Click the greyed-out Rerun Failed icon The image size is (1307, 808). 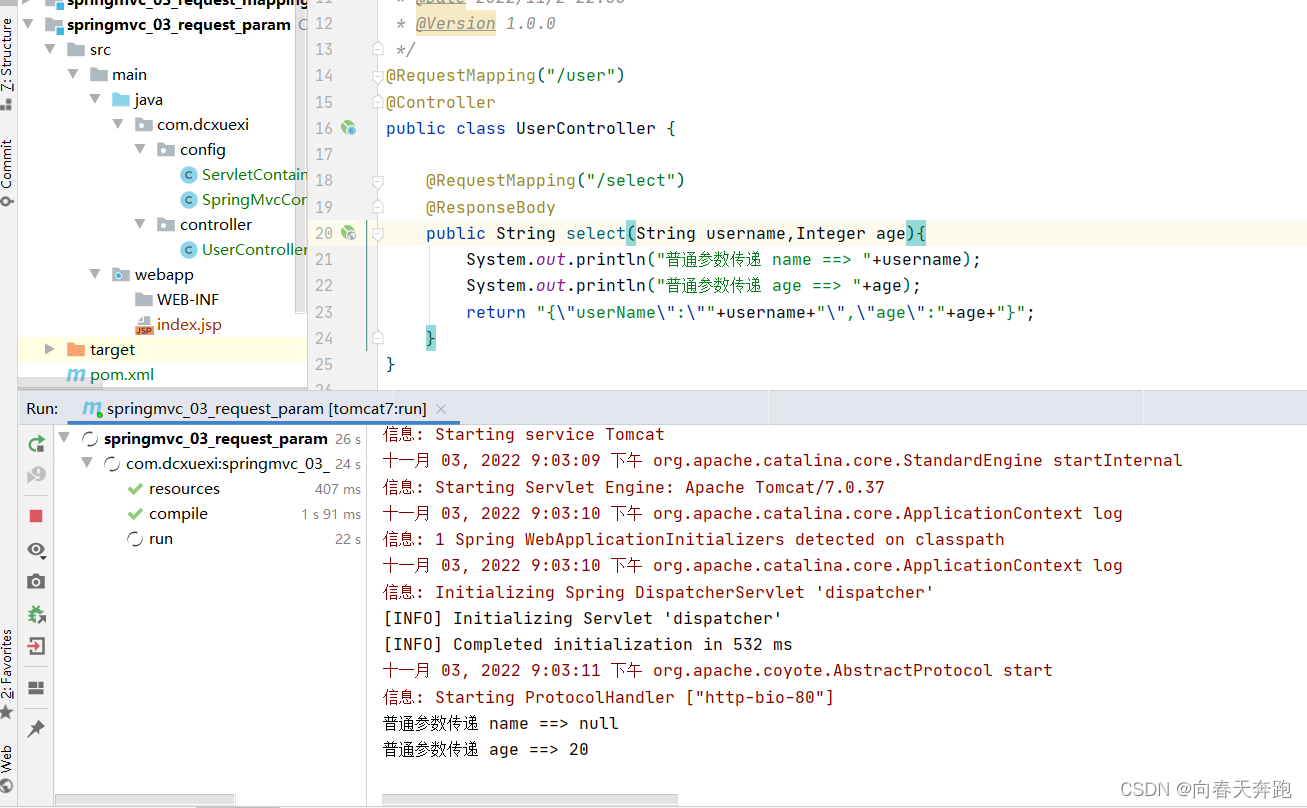(36, 475)
